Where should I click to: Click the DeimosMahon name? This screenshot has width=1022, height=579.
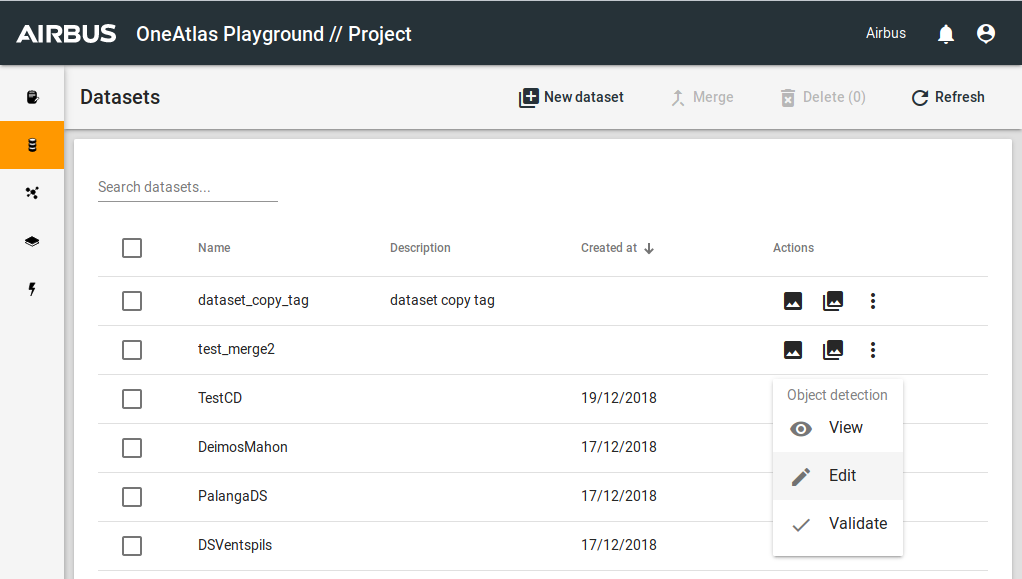(x=242, y=447)
